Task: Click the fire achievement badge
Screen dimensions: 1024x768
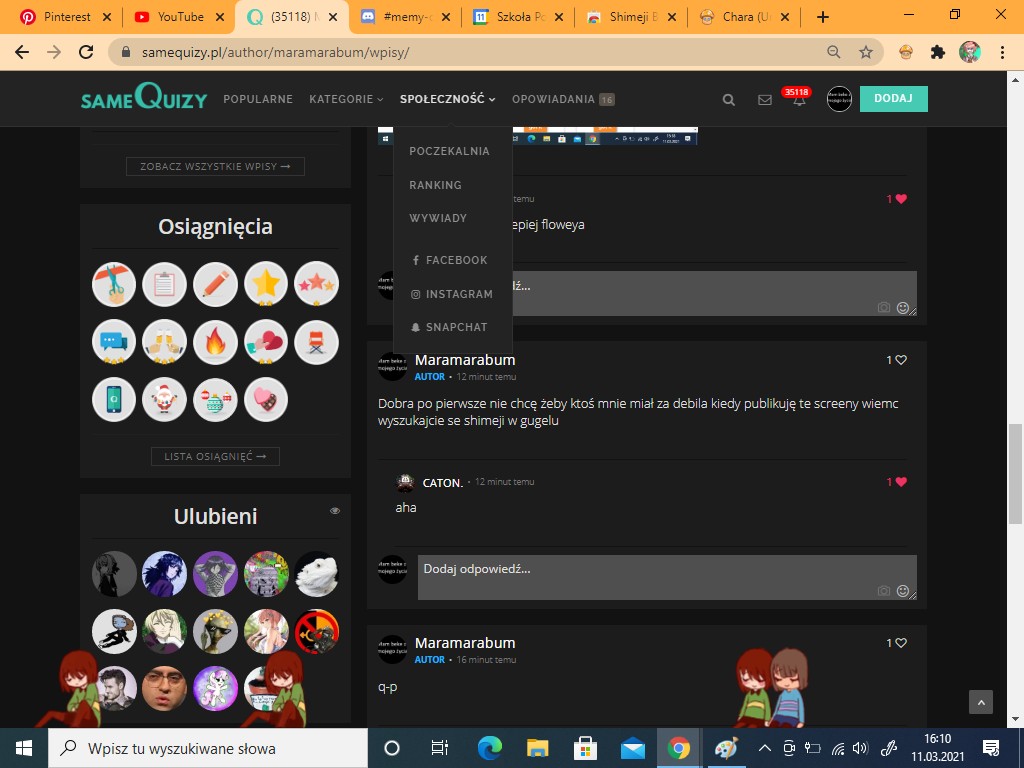Action: [215, 342]
